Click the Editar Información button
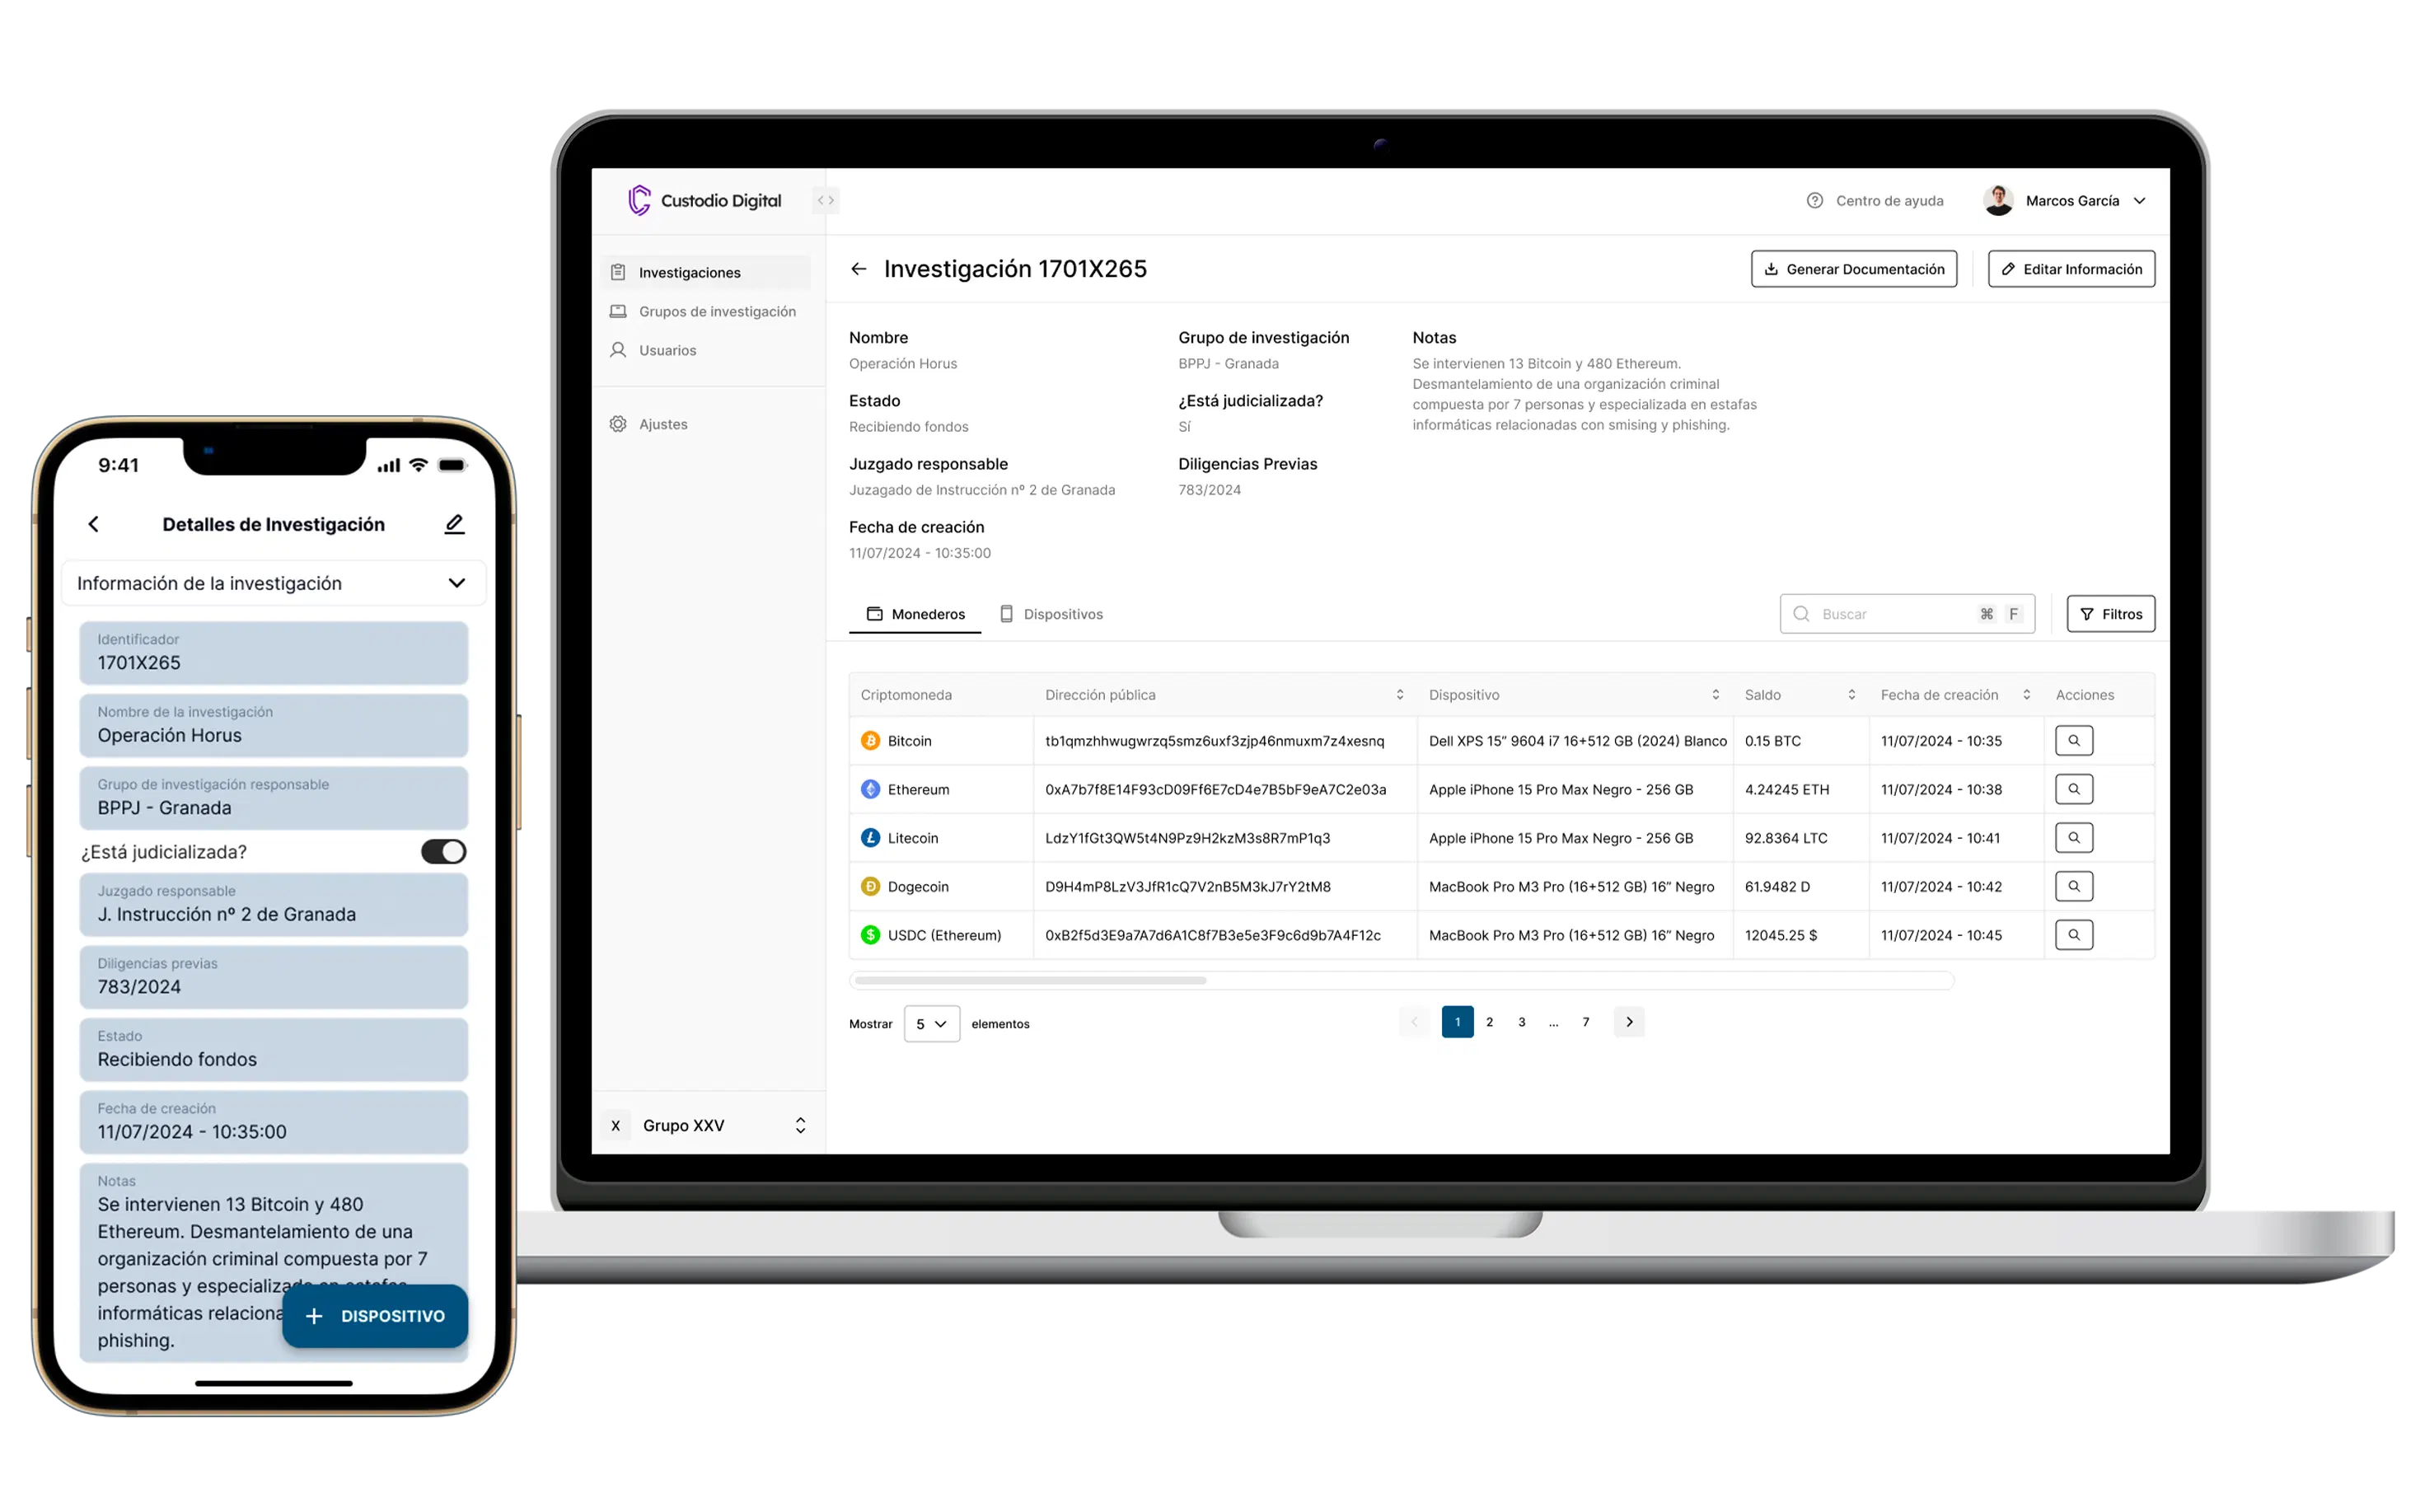Viewport: 2420px width, 1512px height. pos(2074,269)
